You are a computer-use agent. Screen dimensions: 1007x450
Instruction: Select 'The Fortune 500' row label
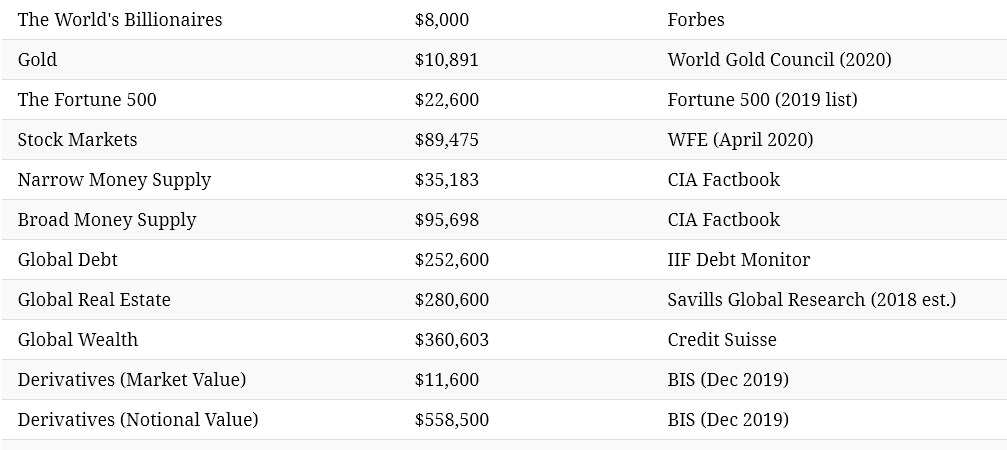(87, 100)
